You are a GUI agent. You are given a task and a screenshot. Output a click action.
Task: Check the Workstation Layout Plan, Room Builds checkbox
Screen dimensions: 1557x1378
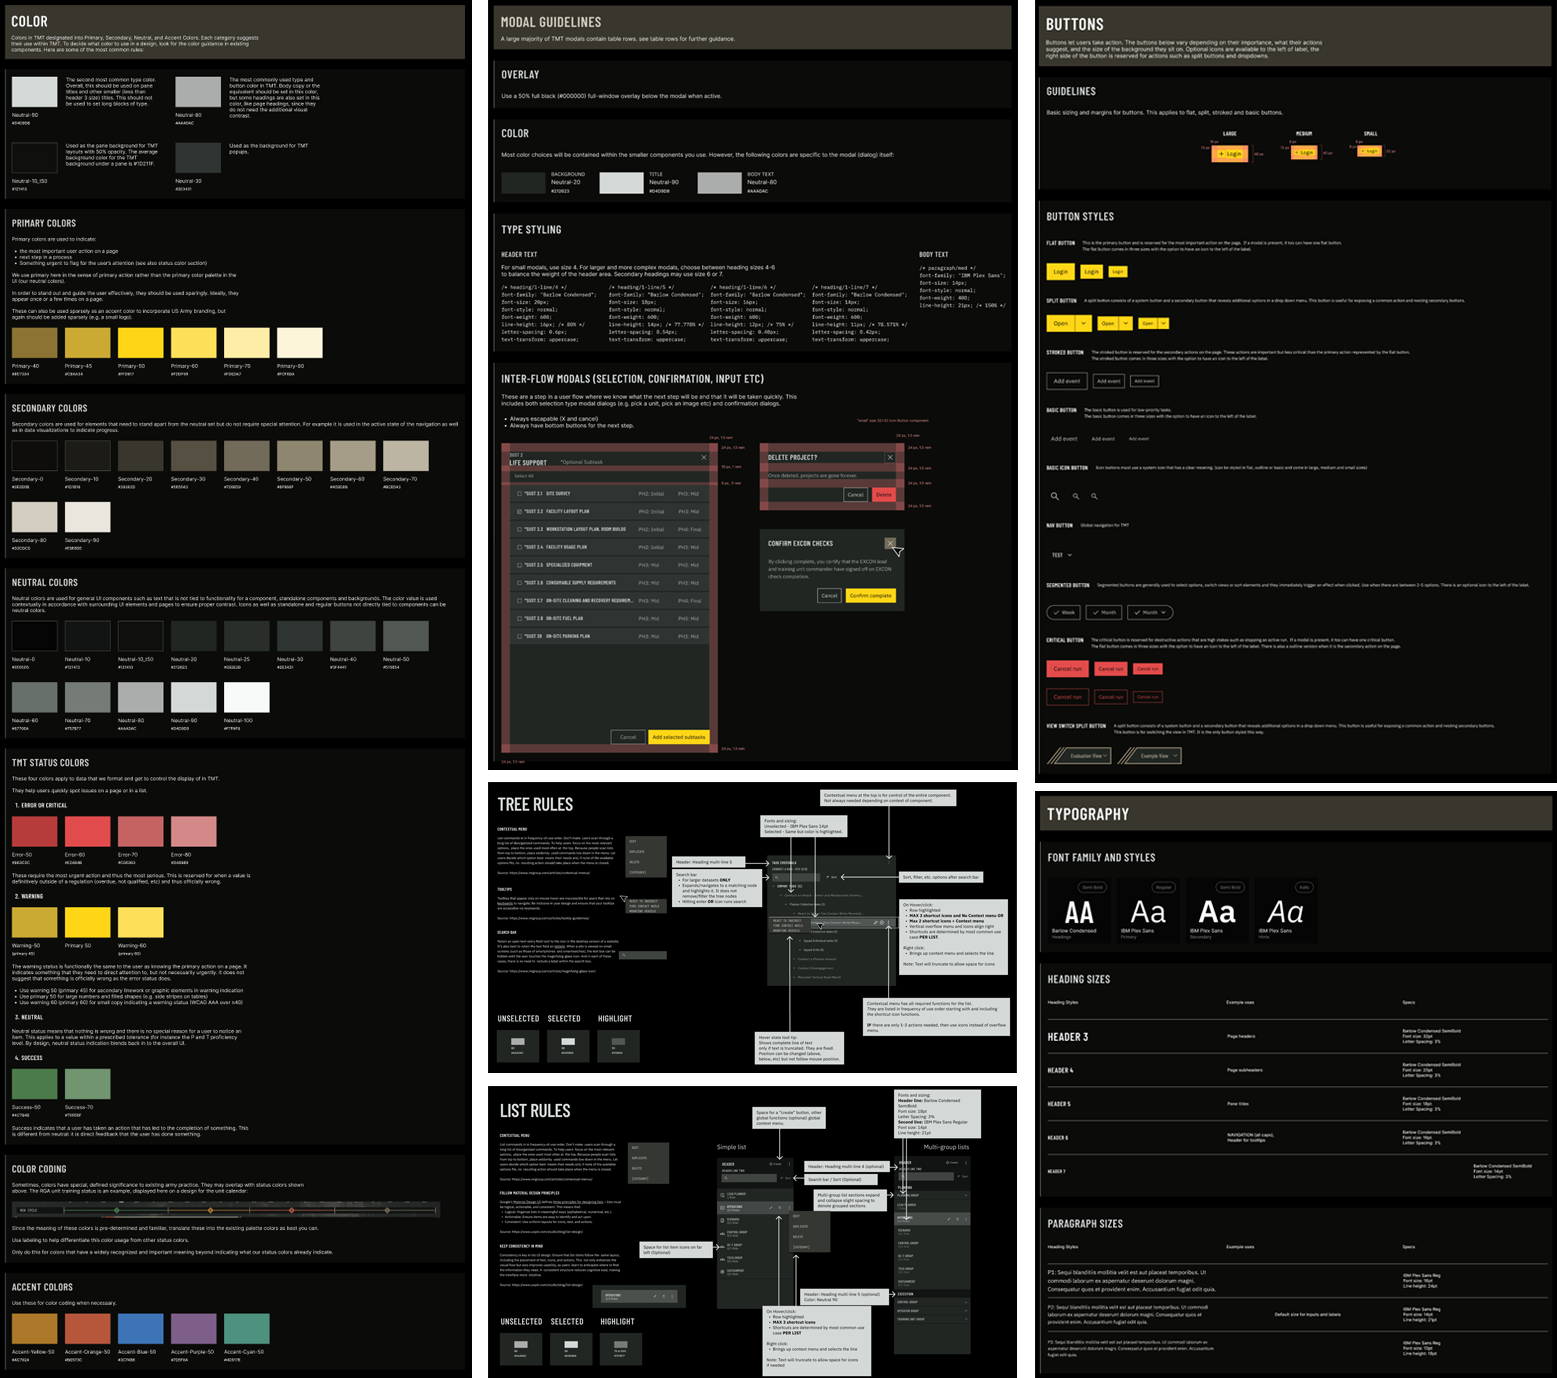(519, 529)
